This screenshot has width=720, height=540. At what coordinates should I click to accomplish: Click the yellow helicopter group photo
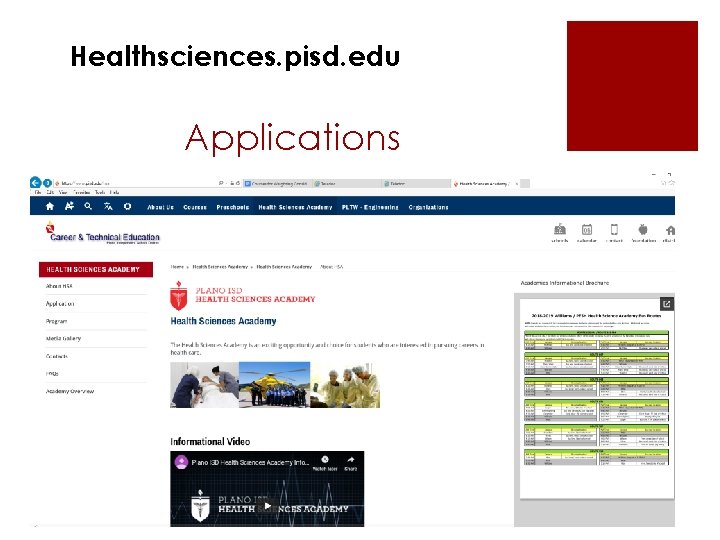[275, 385]
